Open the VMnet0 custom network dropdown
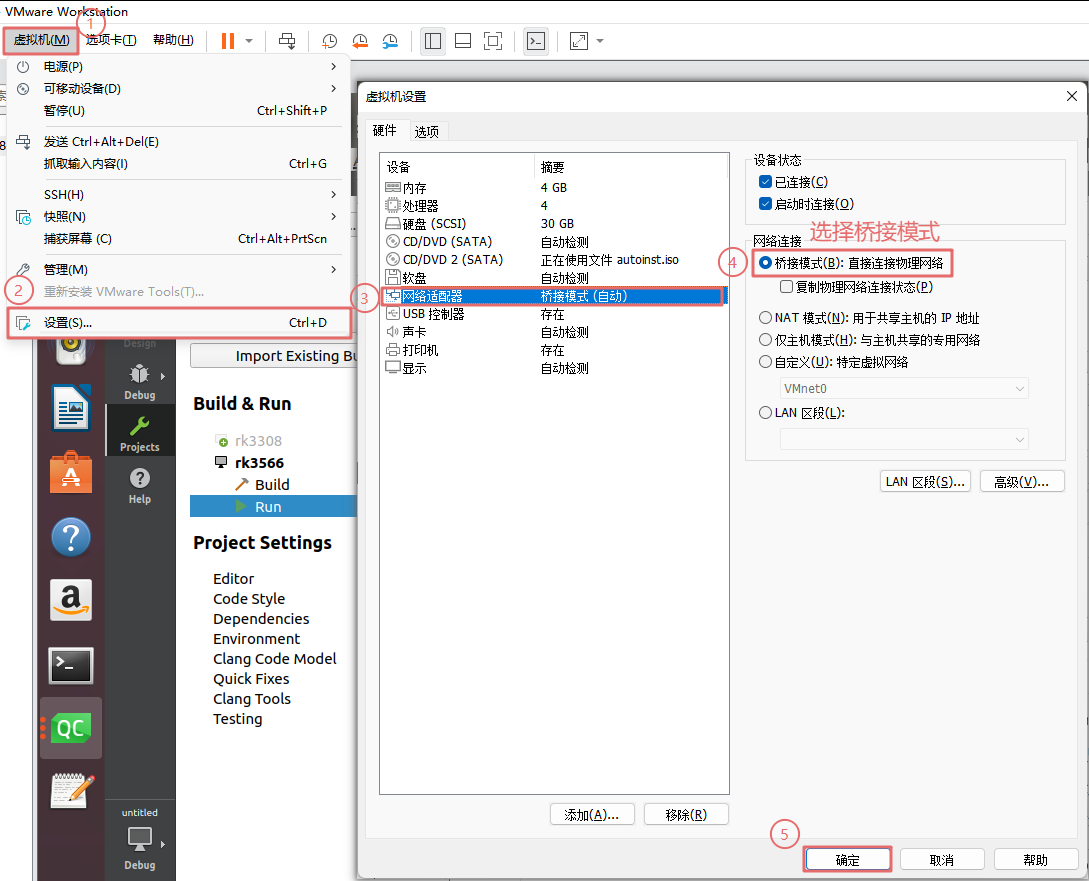Screen dimensions: 1089x881 tap(904, 388)
